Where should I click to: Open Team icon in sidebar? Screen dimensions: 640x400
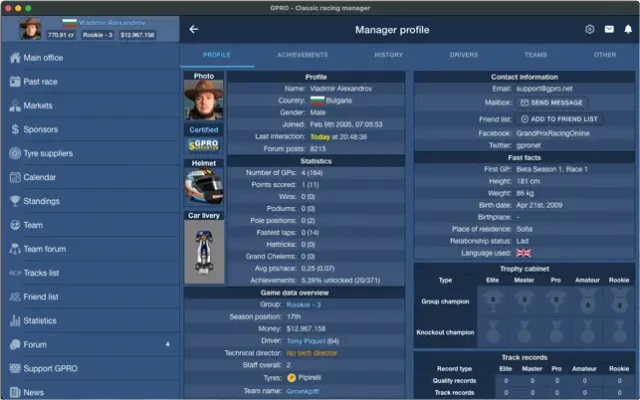(15, 225)
